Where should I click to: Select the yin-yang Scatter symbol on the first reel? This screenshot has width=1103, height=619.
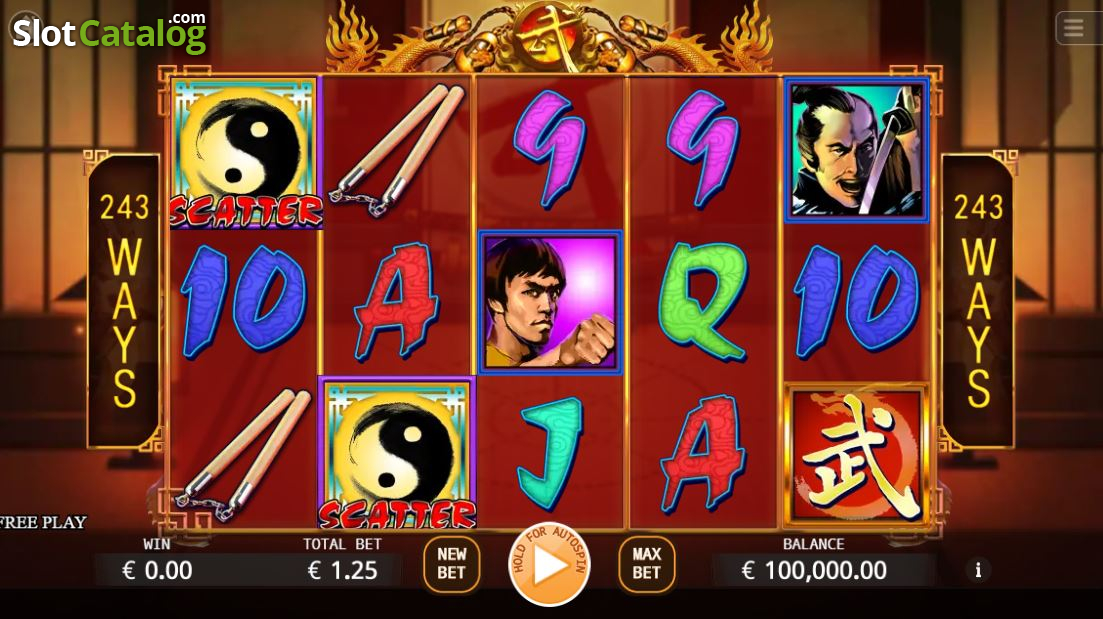click(x=246, y=153)
